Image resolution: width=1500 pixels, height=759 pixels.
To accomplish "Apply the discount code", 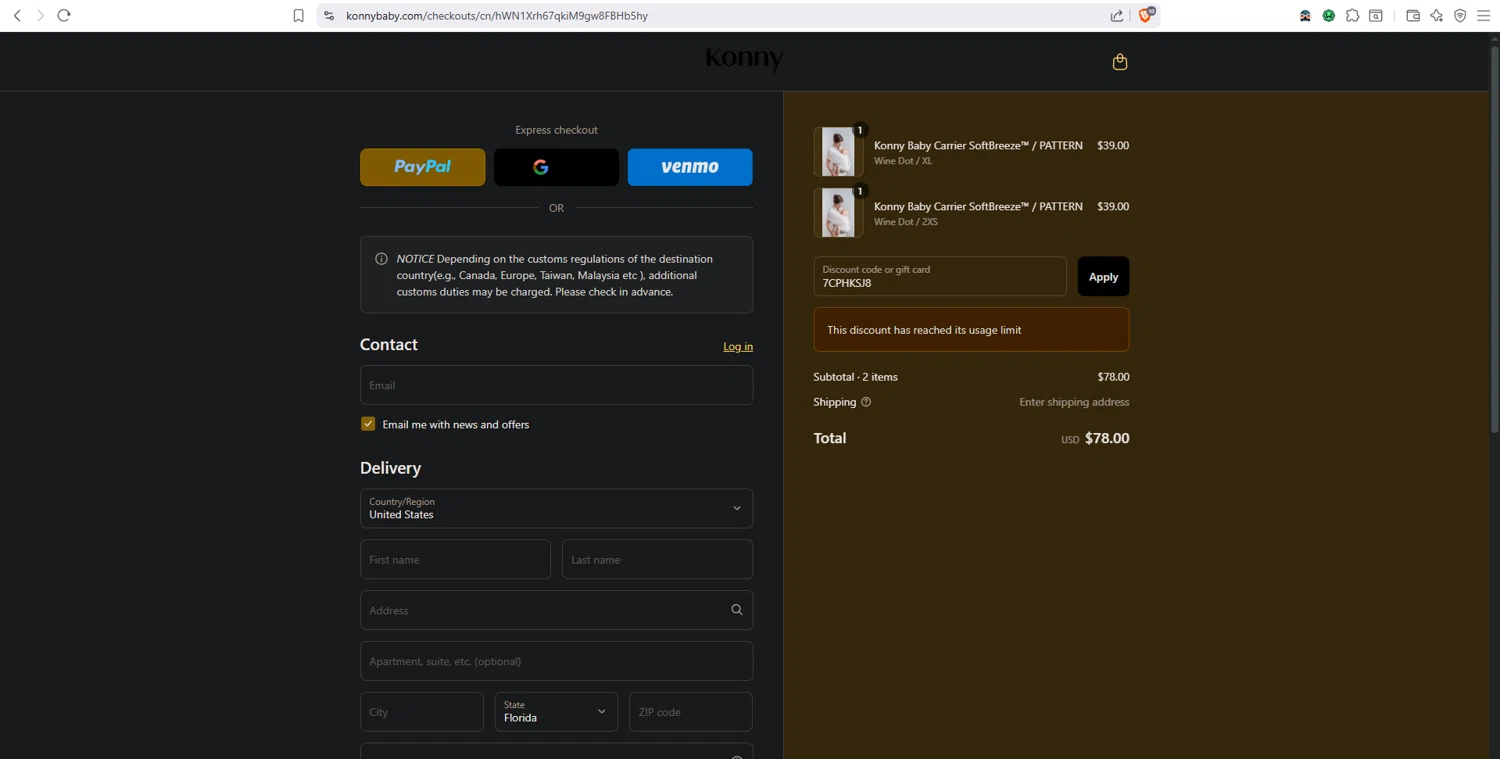I will [1103, 277].
